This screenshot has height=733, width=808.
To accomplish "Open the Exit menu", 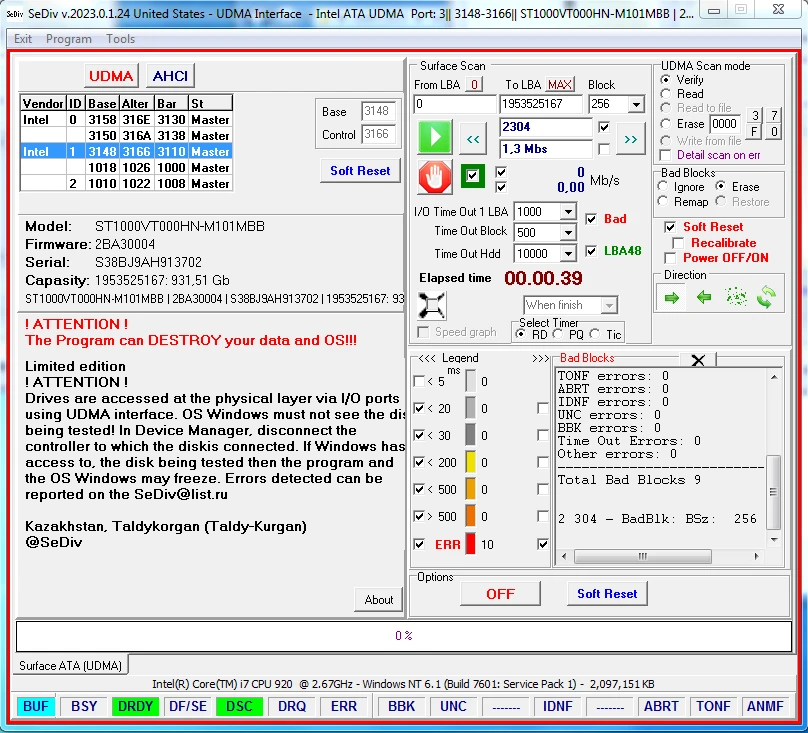I will click(x=23, y=39).
